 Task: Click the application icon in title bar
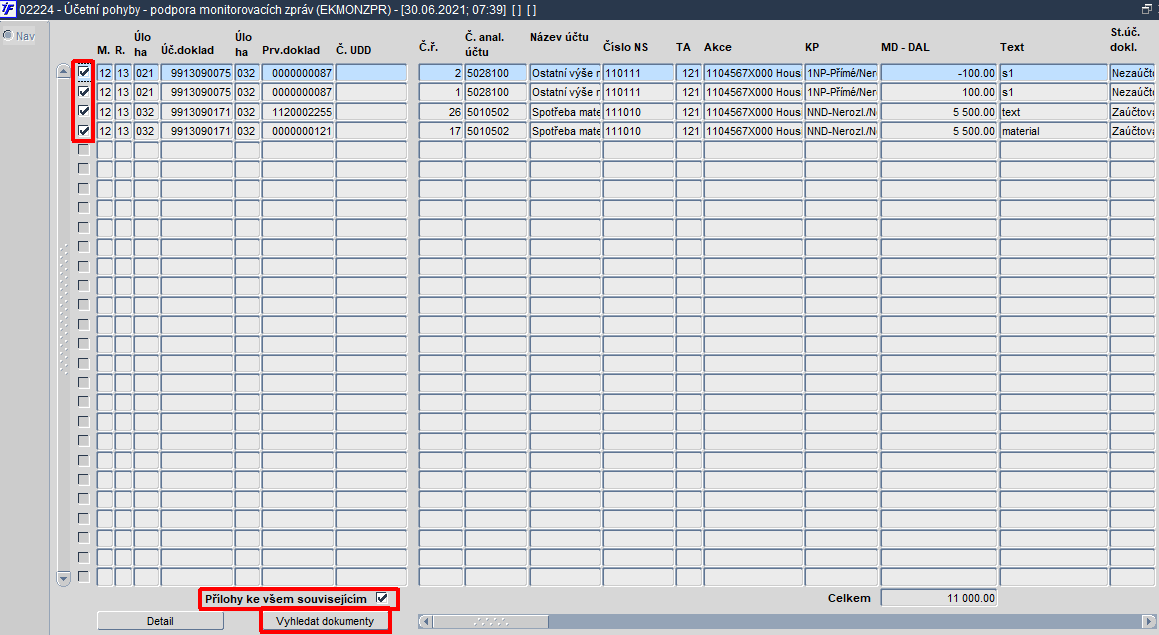click(x=8, y=9)
